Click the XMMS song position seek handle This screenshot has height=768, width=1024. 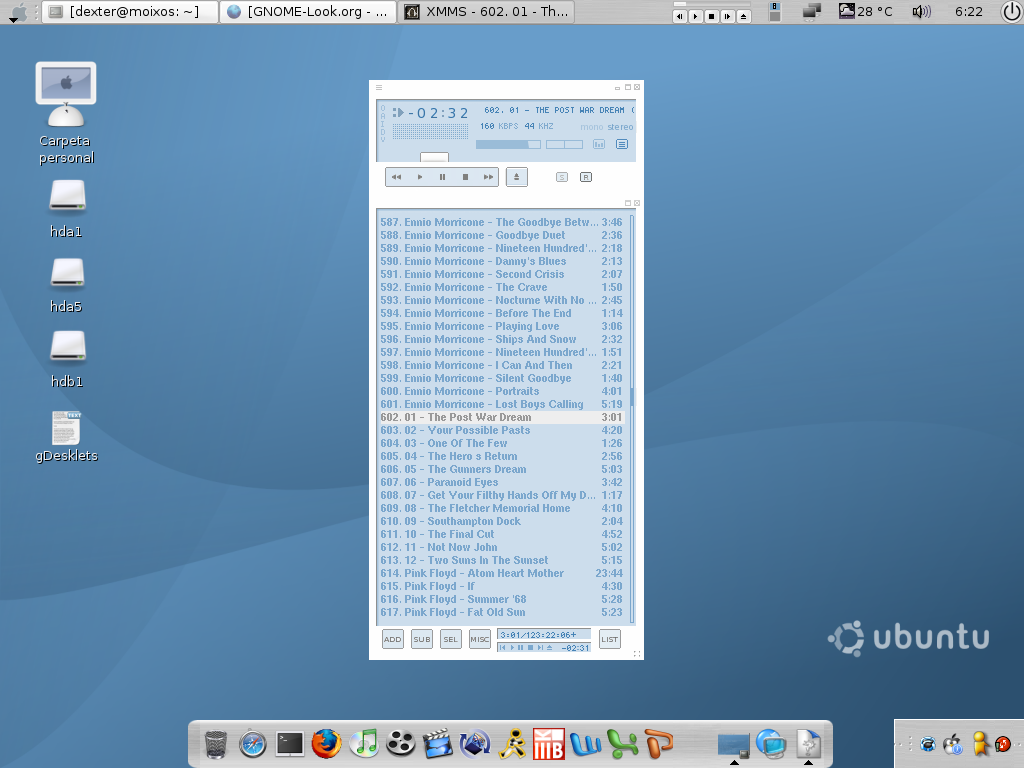pyautogui.click(x=434, y=157)
